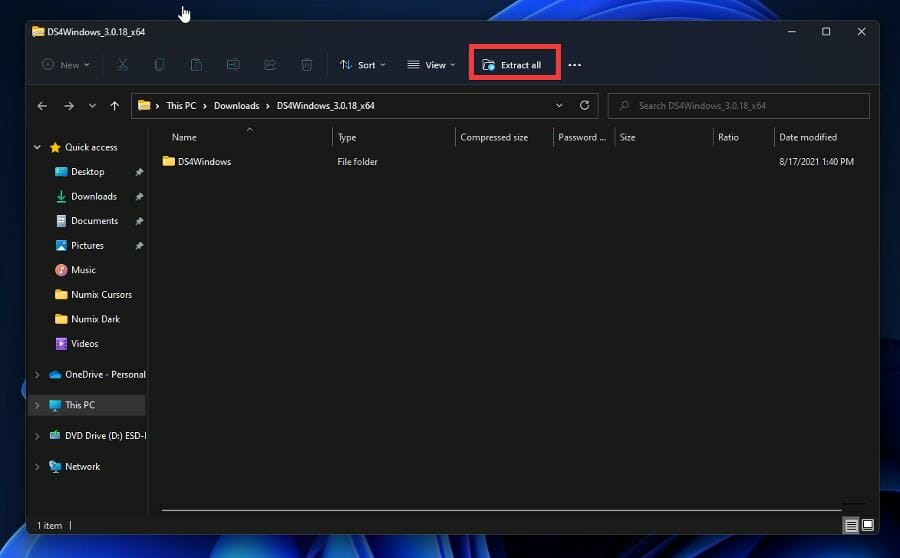
Task: Select Downloads in Quick access
Action: point(93,197)
